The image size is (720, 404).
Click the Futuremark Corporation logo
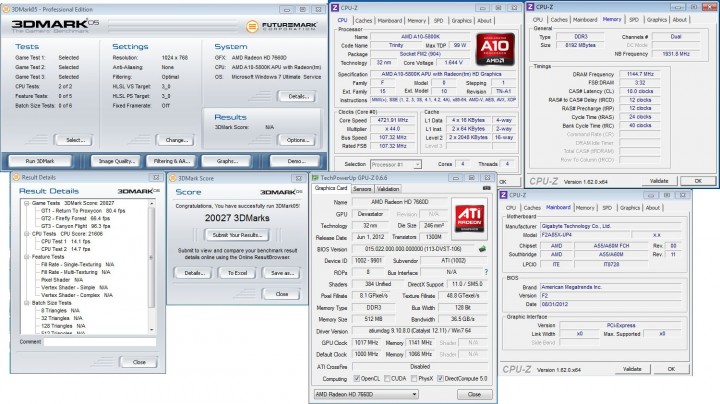click(x=281, y=26)
